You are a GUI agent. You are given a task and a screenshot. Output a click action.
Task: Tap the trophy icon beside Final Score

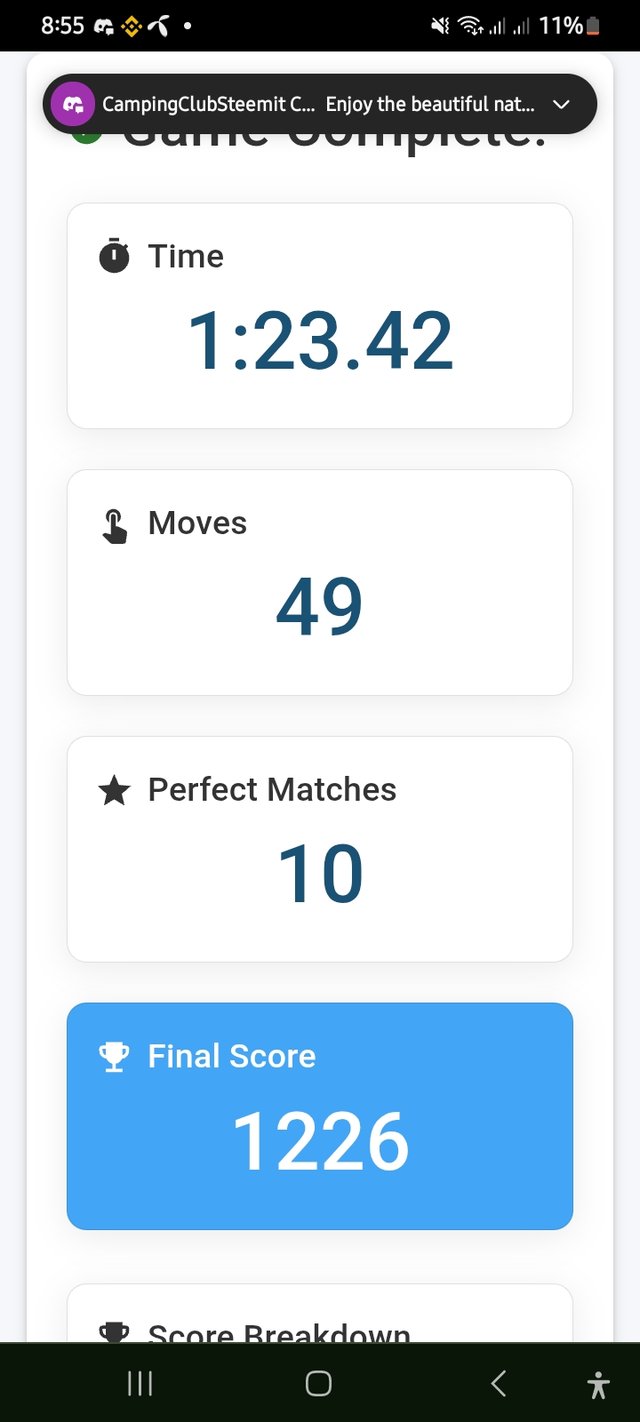[x=115, y=1057]
